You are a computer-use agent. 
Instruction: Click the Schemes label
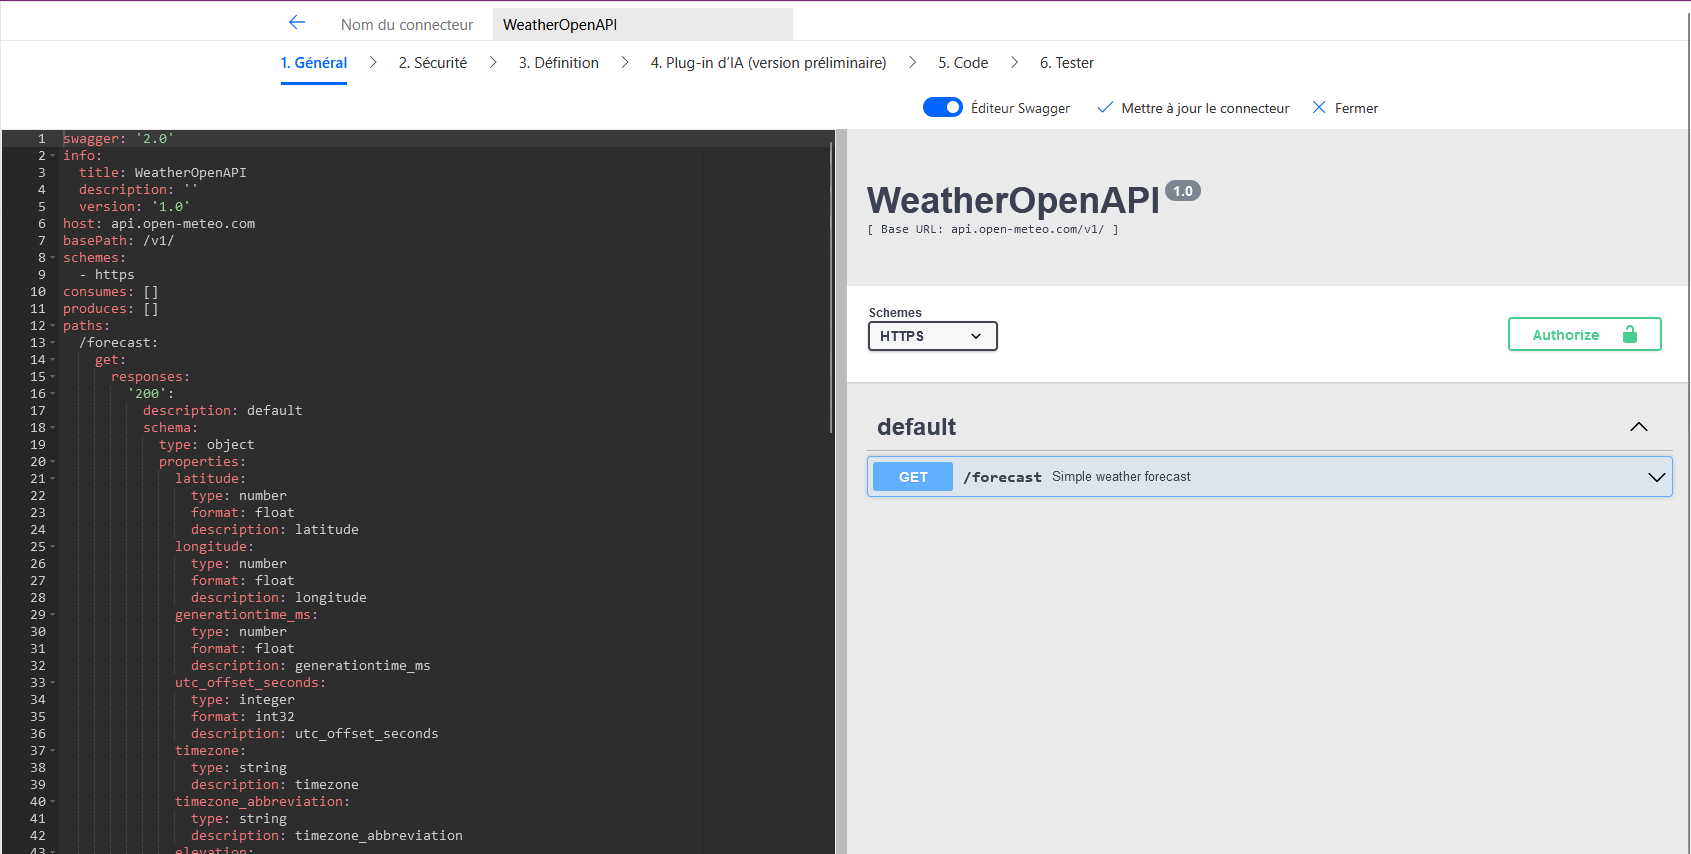tap(895, 313)
